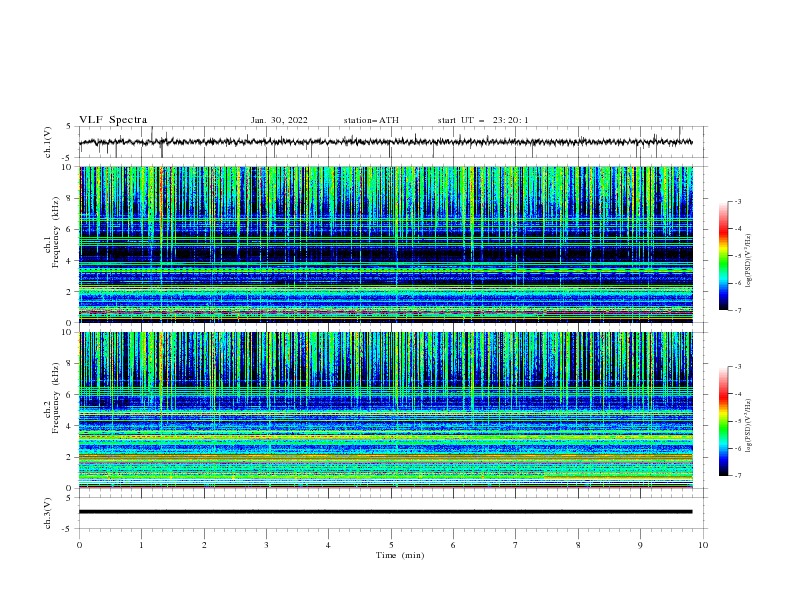The width and height of the screenshot is (792, 612).
Task: Click time-axis tick label "2"
Action: coord(204,545)
